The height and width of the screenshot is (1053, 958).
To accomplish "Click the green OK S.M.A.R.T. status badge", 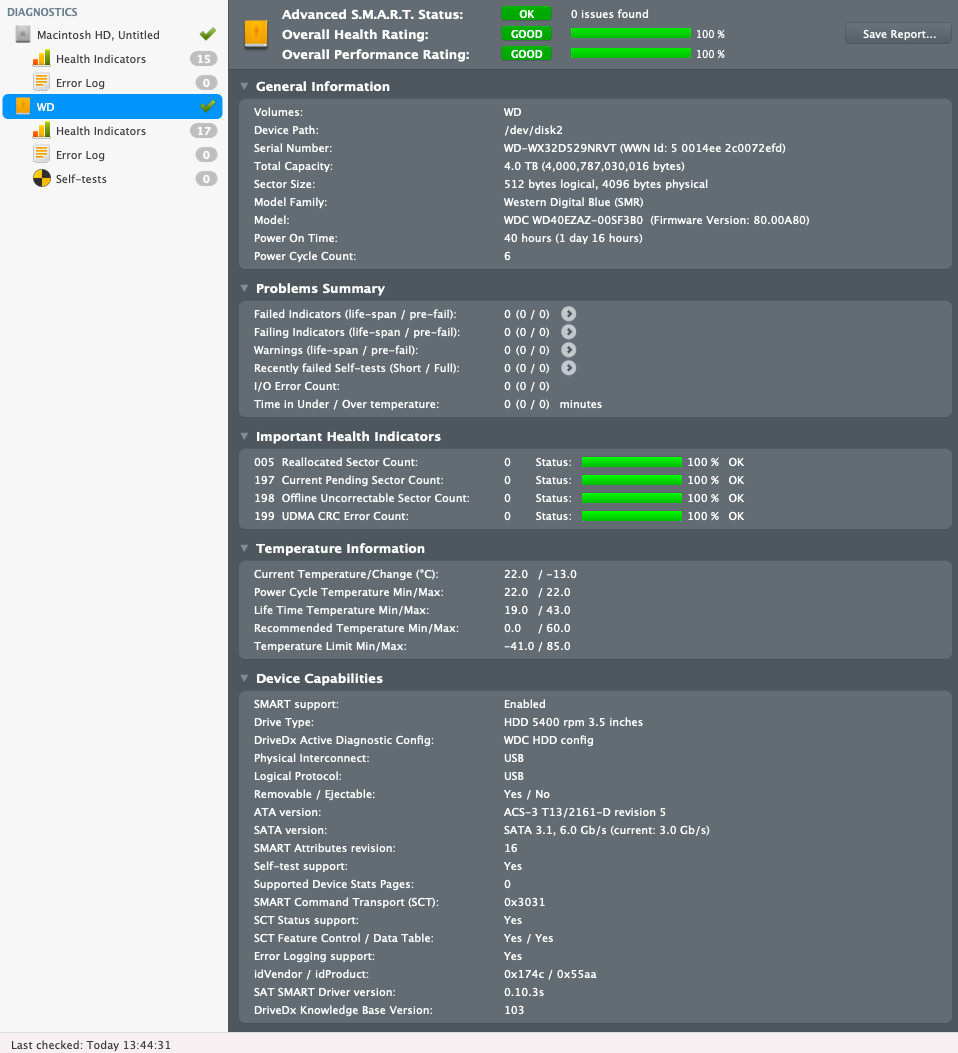I will (526, 14).
